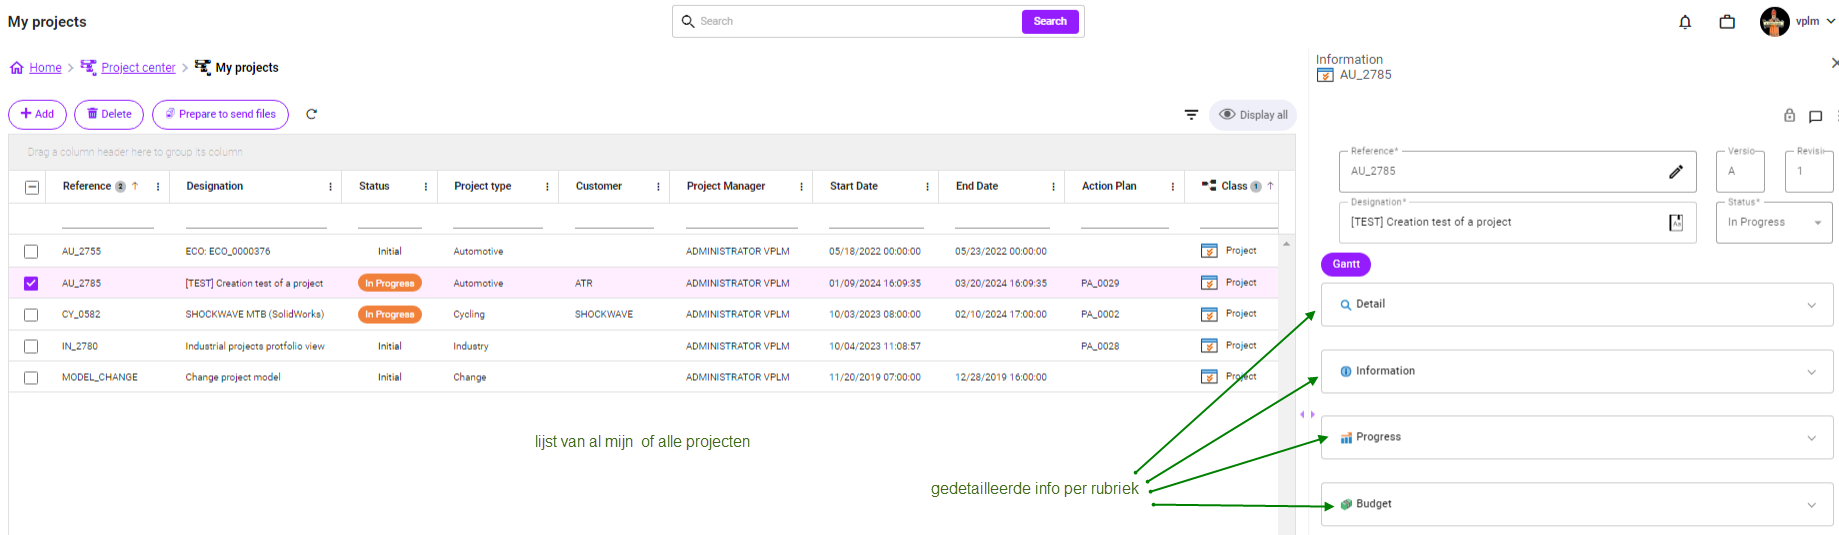Open the vplm user menu arrow
The height and width of the screenshot is (535, 1839).
[1830, 21]
